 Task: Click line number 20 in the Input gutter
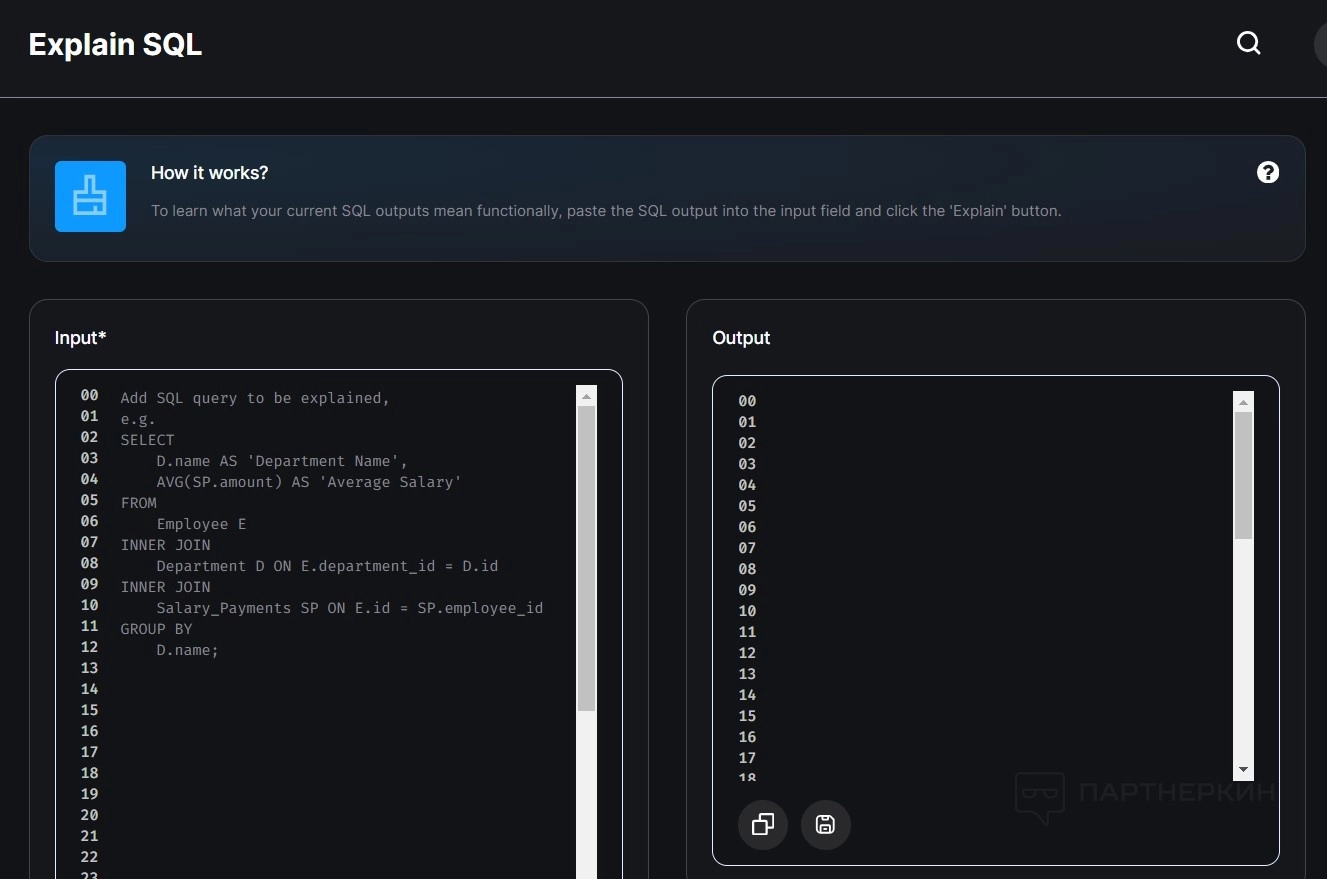[89, 815]
